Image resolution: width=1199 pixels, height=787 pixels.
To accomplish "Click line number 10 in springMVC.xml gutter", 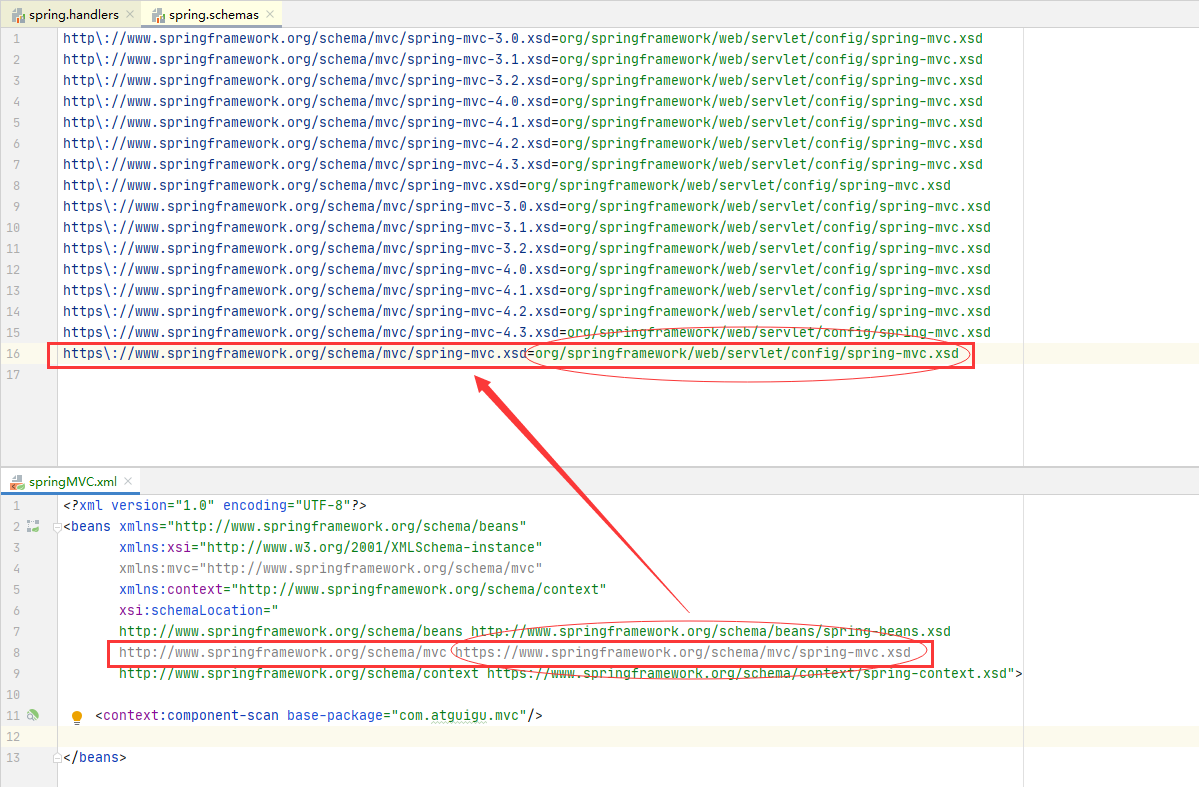I will [13, 694].
